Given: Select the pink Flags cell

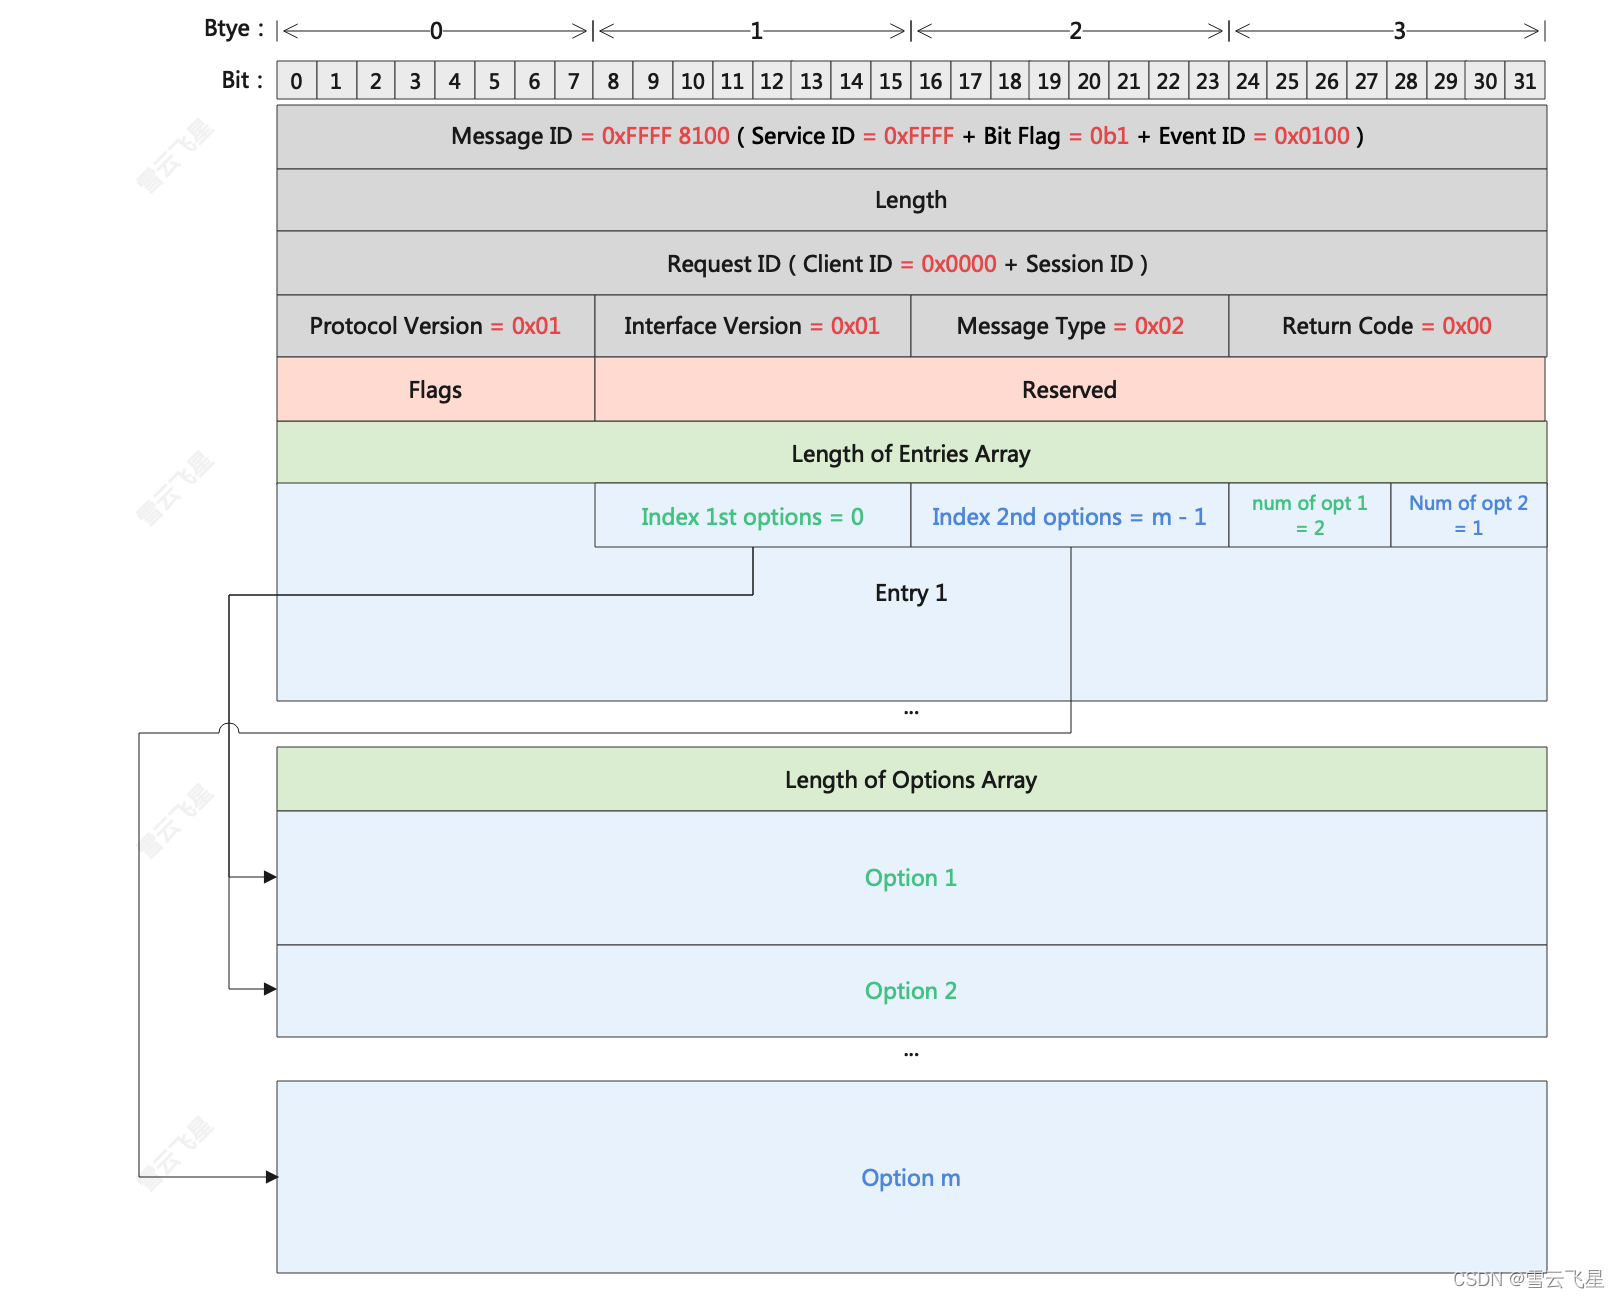Looking at the screenshot, I should [435, 390].
